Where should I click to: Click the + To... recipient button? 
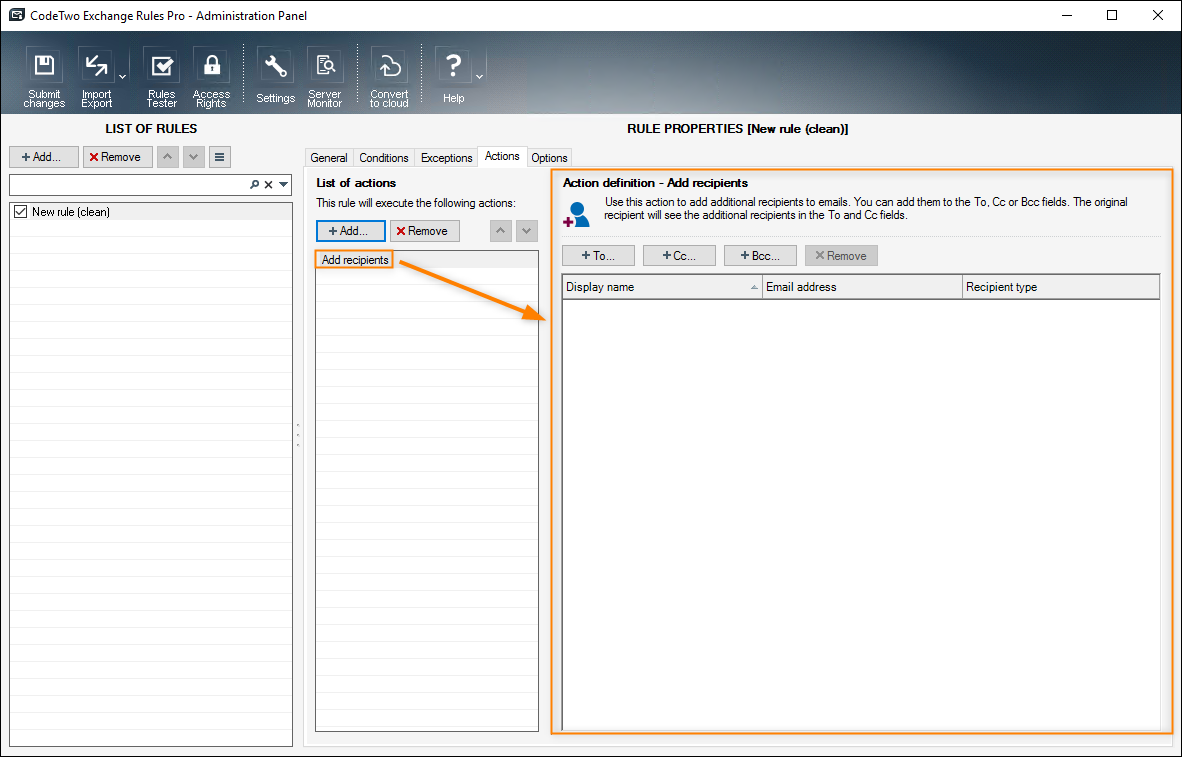pos(599,256)
